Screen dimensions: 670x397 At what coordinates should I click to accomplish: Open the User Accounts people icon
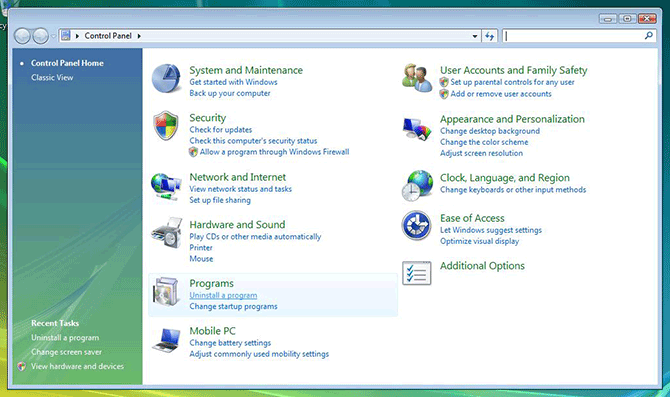click(417, 78)
